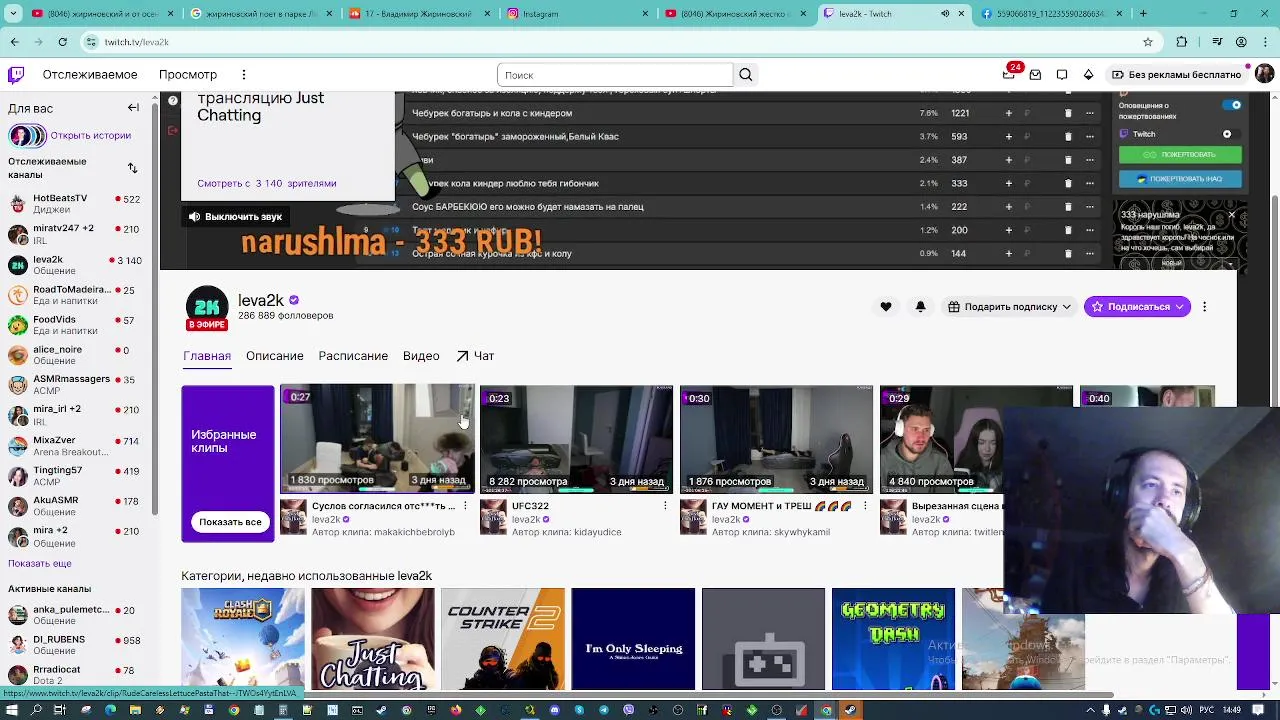1280x720 pixels.
Task: Open Открыть истории link
Action: tap(91, 136)
